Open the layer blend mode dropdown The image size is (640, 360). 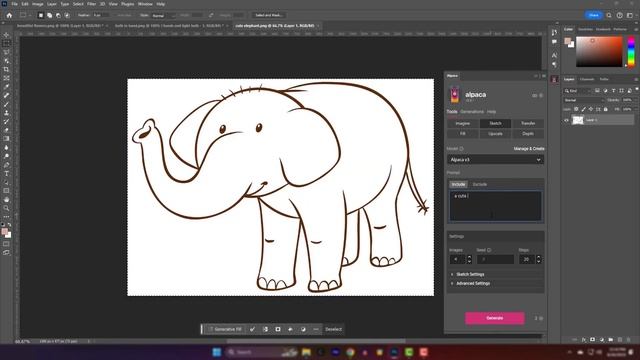click(584, 100)
